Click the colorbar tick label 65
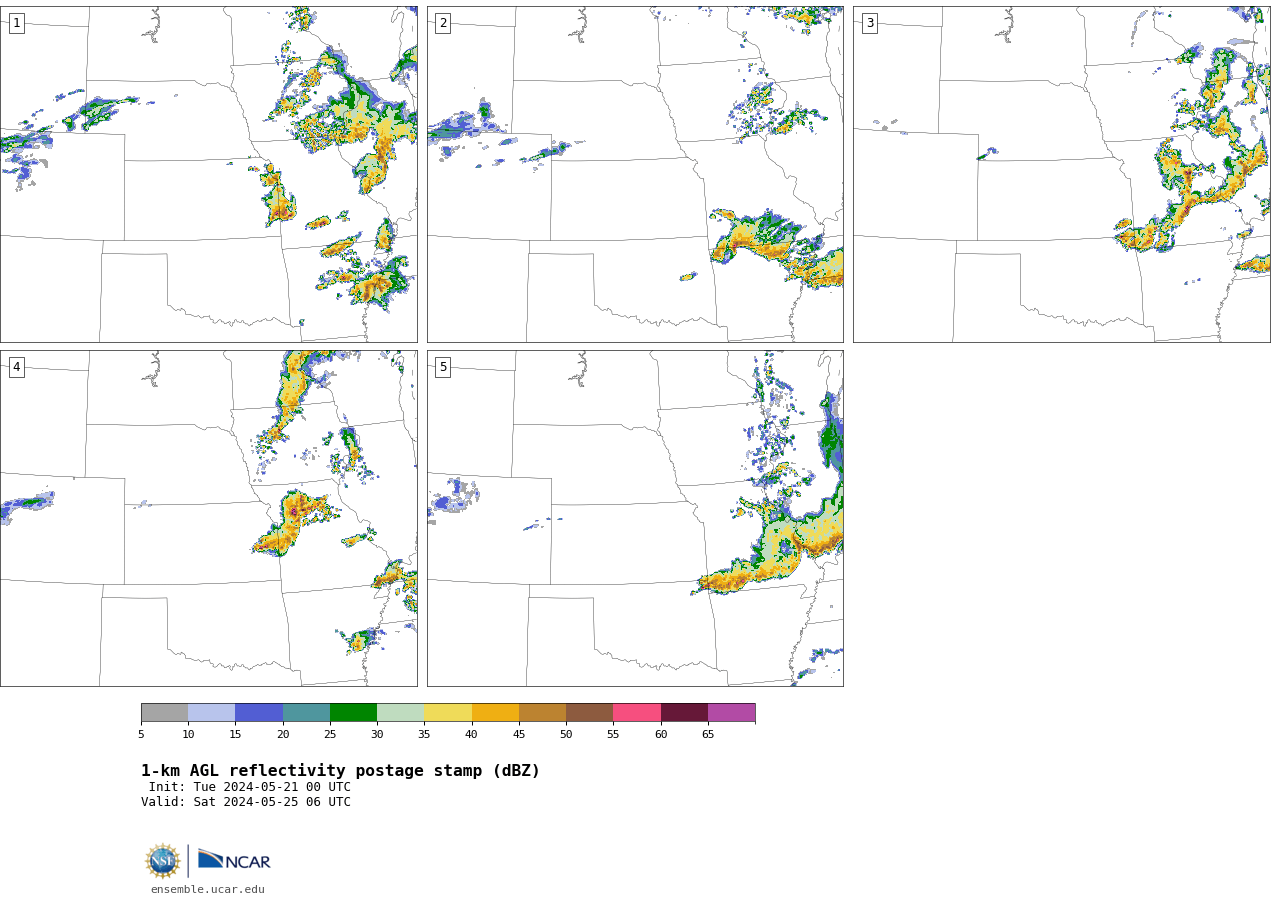 pyautogui.click(x=708, y=735)
